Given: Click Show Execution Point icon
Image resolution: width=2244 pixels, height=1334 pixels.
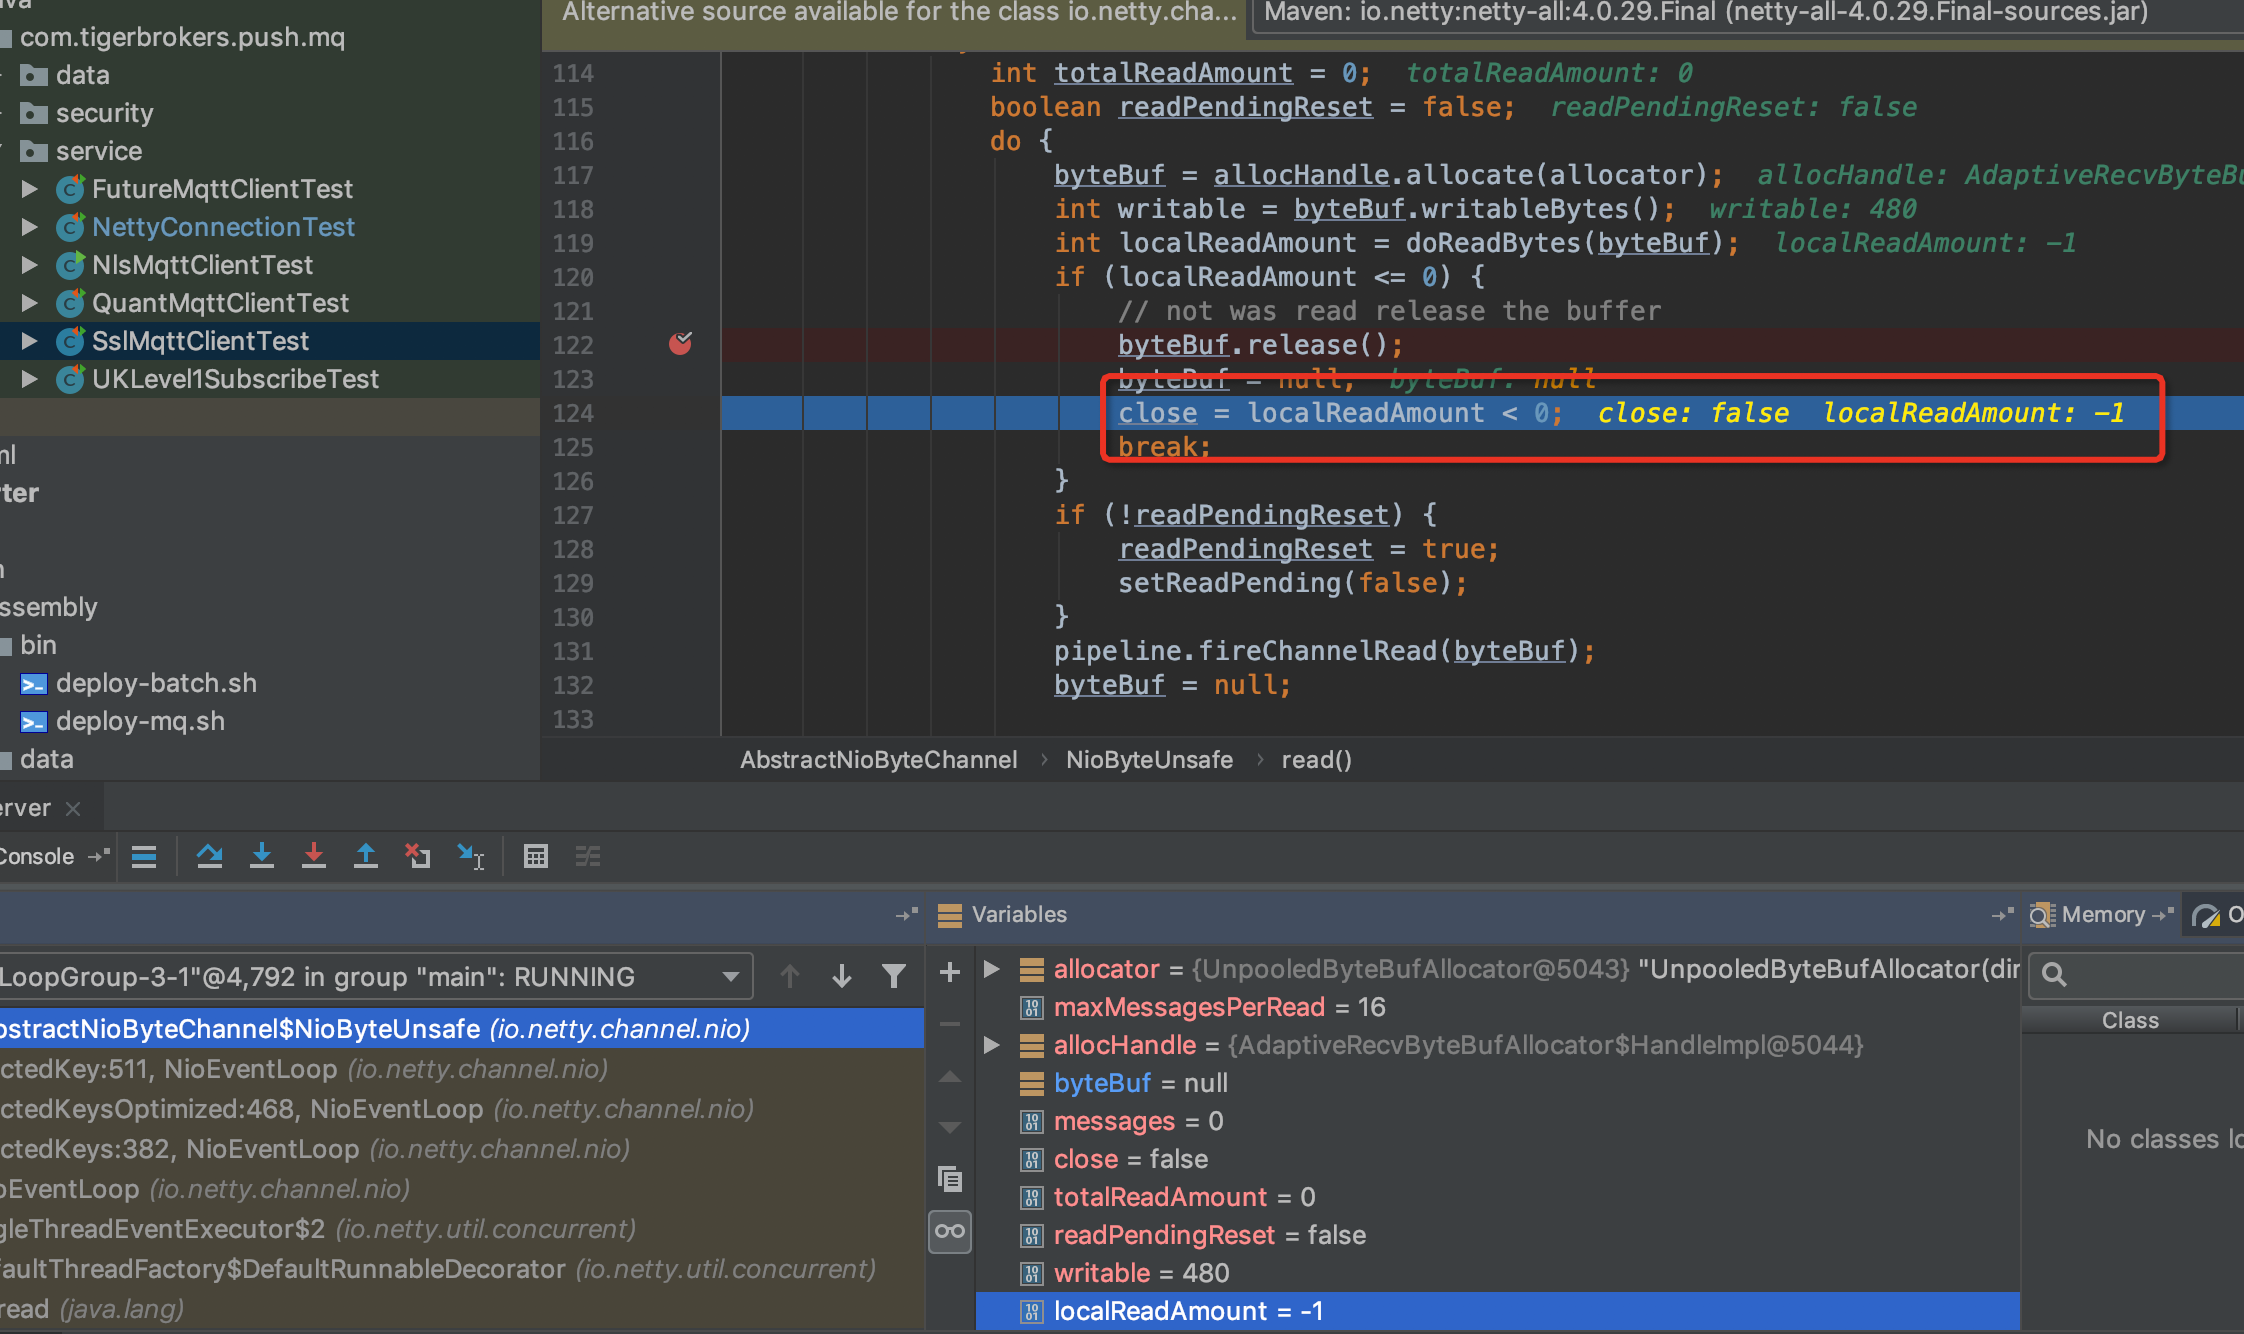Looking at the screenshot, I should (144, 856).
